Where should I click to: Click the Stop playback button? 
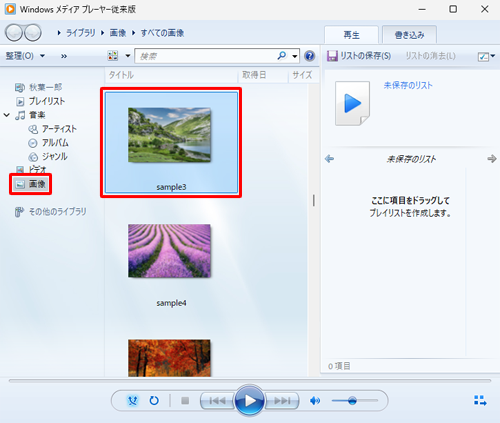click(185, 400)
